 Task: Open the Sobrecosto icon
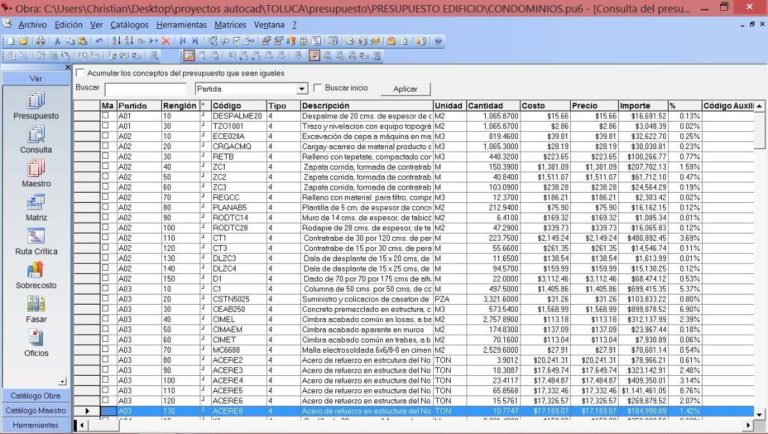36,270
